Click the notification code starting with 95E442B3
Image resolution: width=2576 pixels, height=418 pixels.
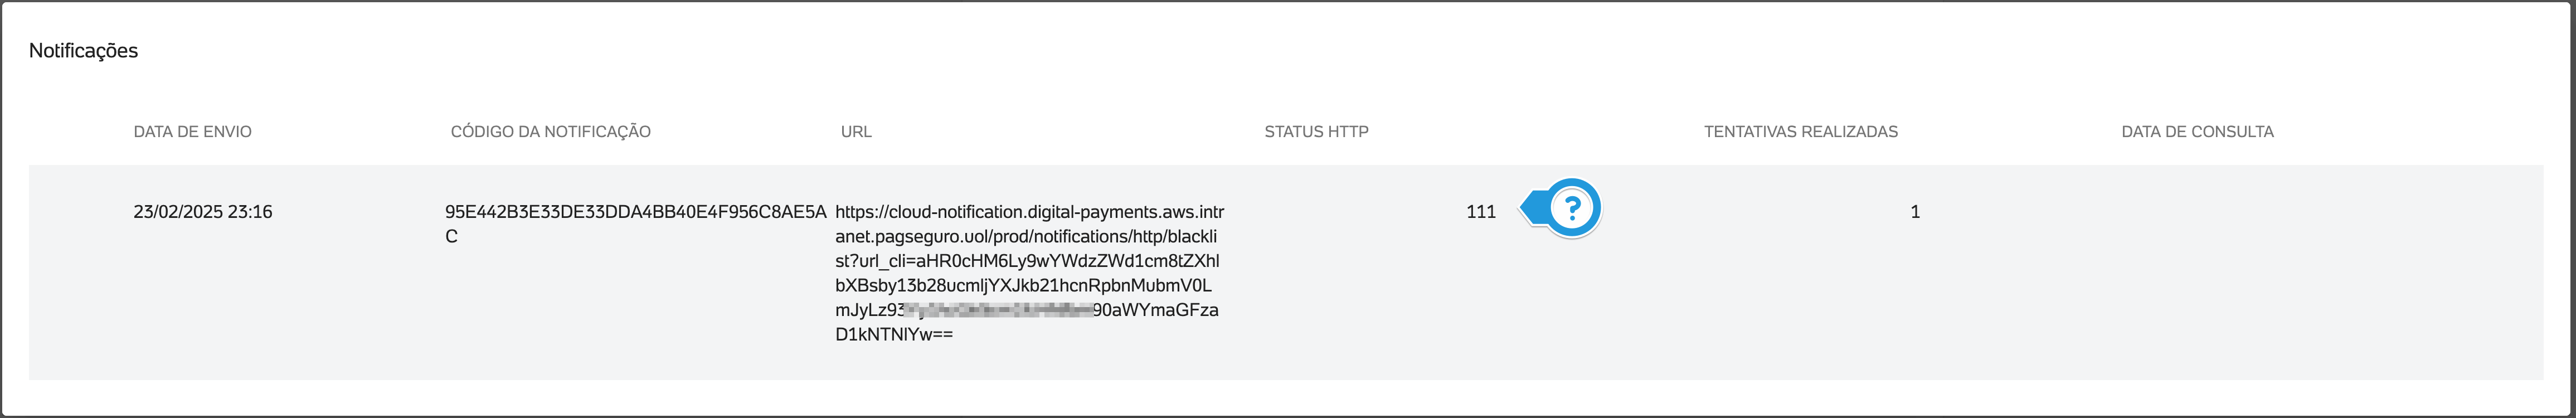point(636,224)
